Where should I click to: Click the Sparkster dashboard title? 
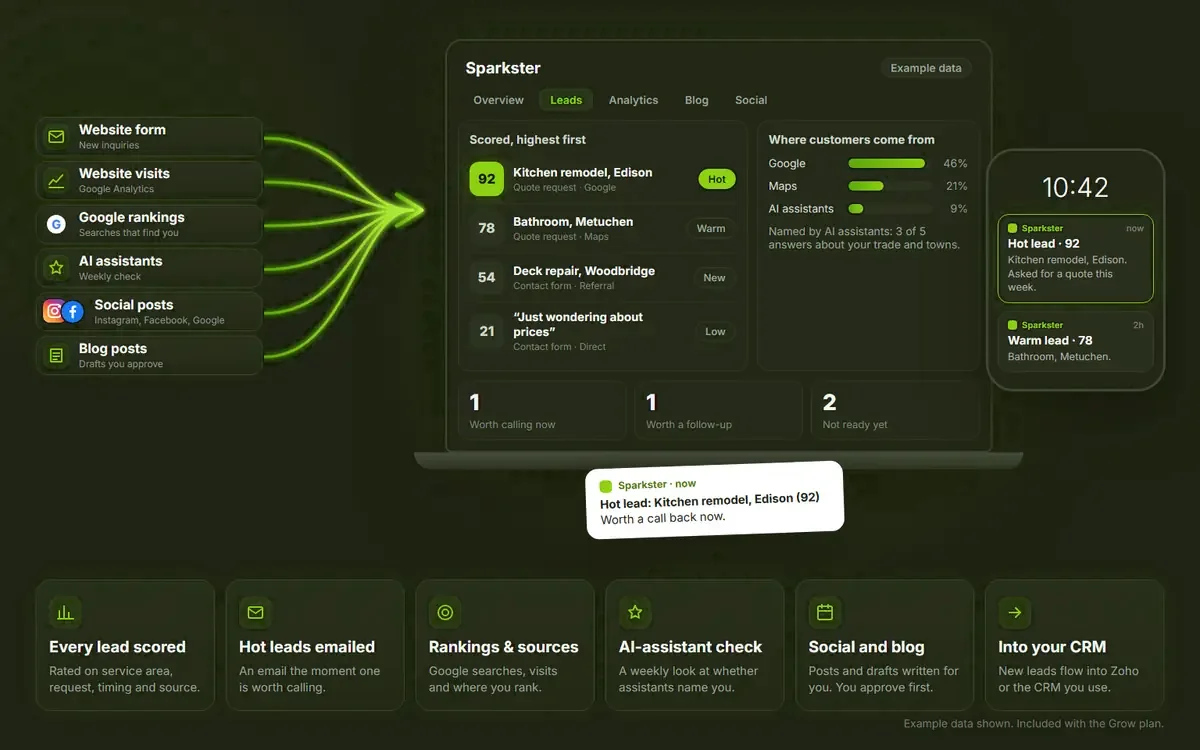click(503, 68)
